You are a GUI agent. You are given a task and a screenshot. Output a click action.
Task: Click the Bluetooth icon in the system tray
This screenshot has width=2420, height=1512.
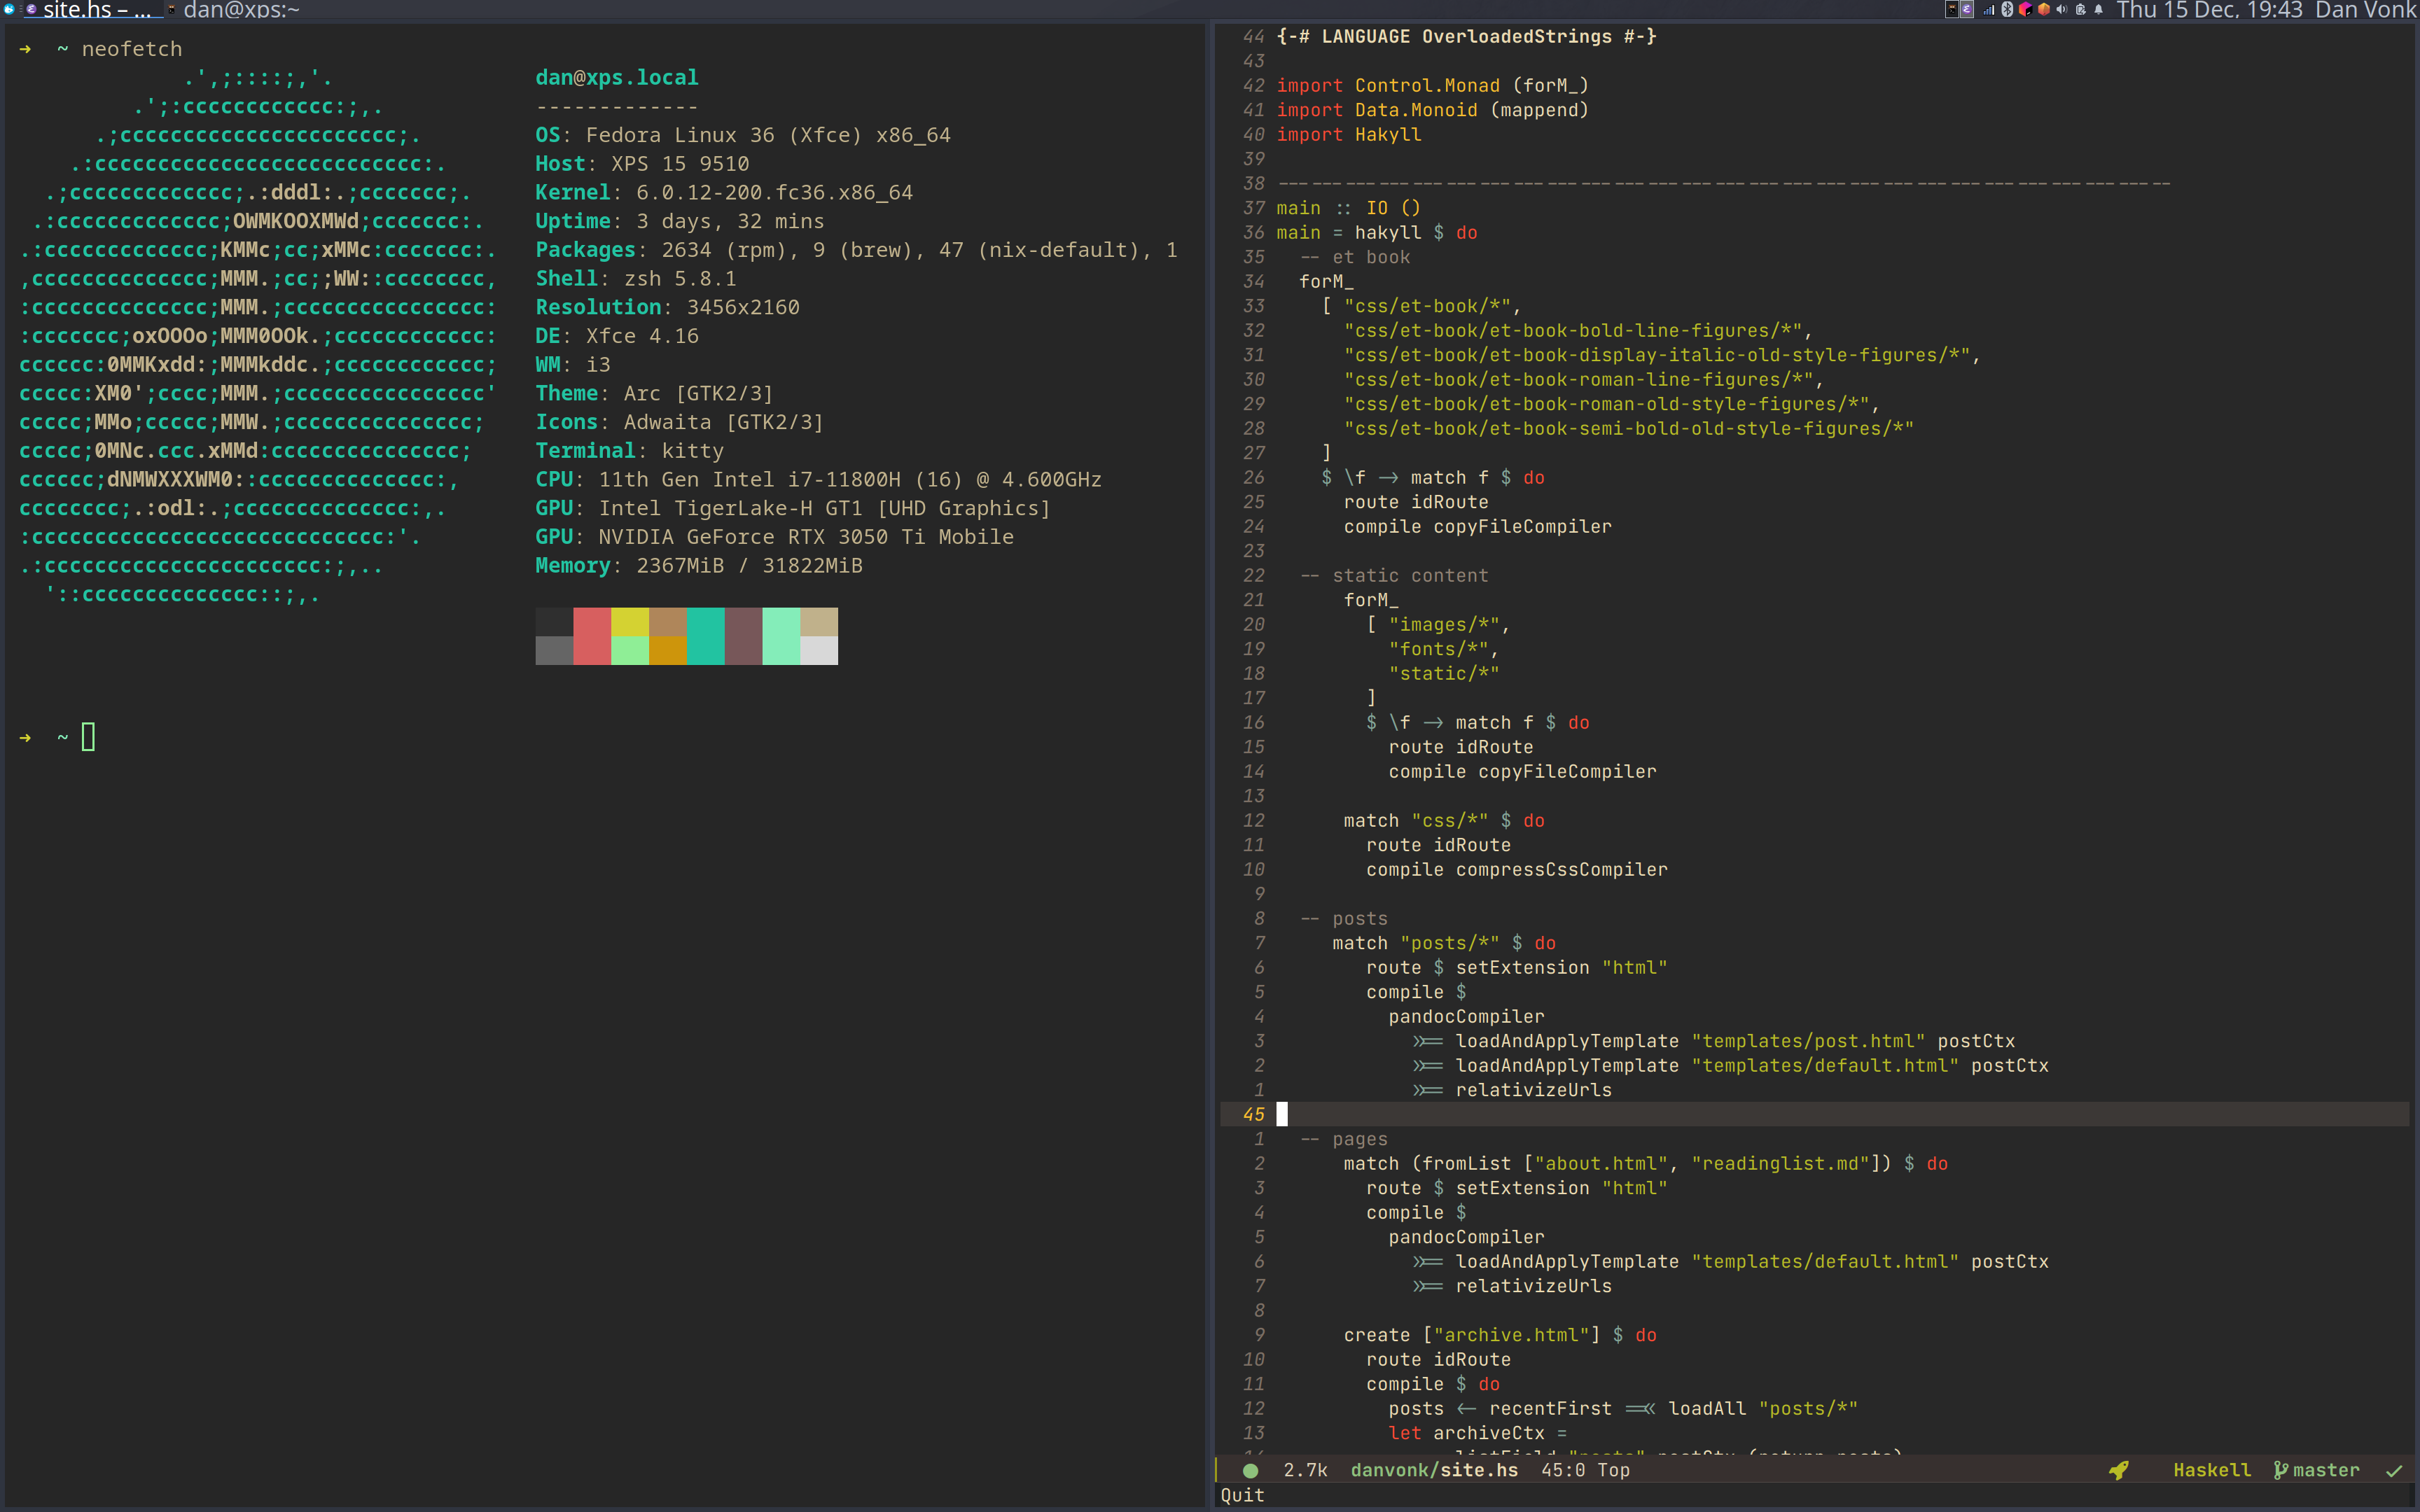(x=2008, y=9)
